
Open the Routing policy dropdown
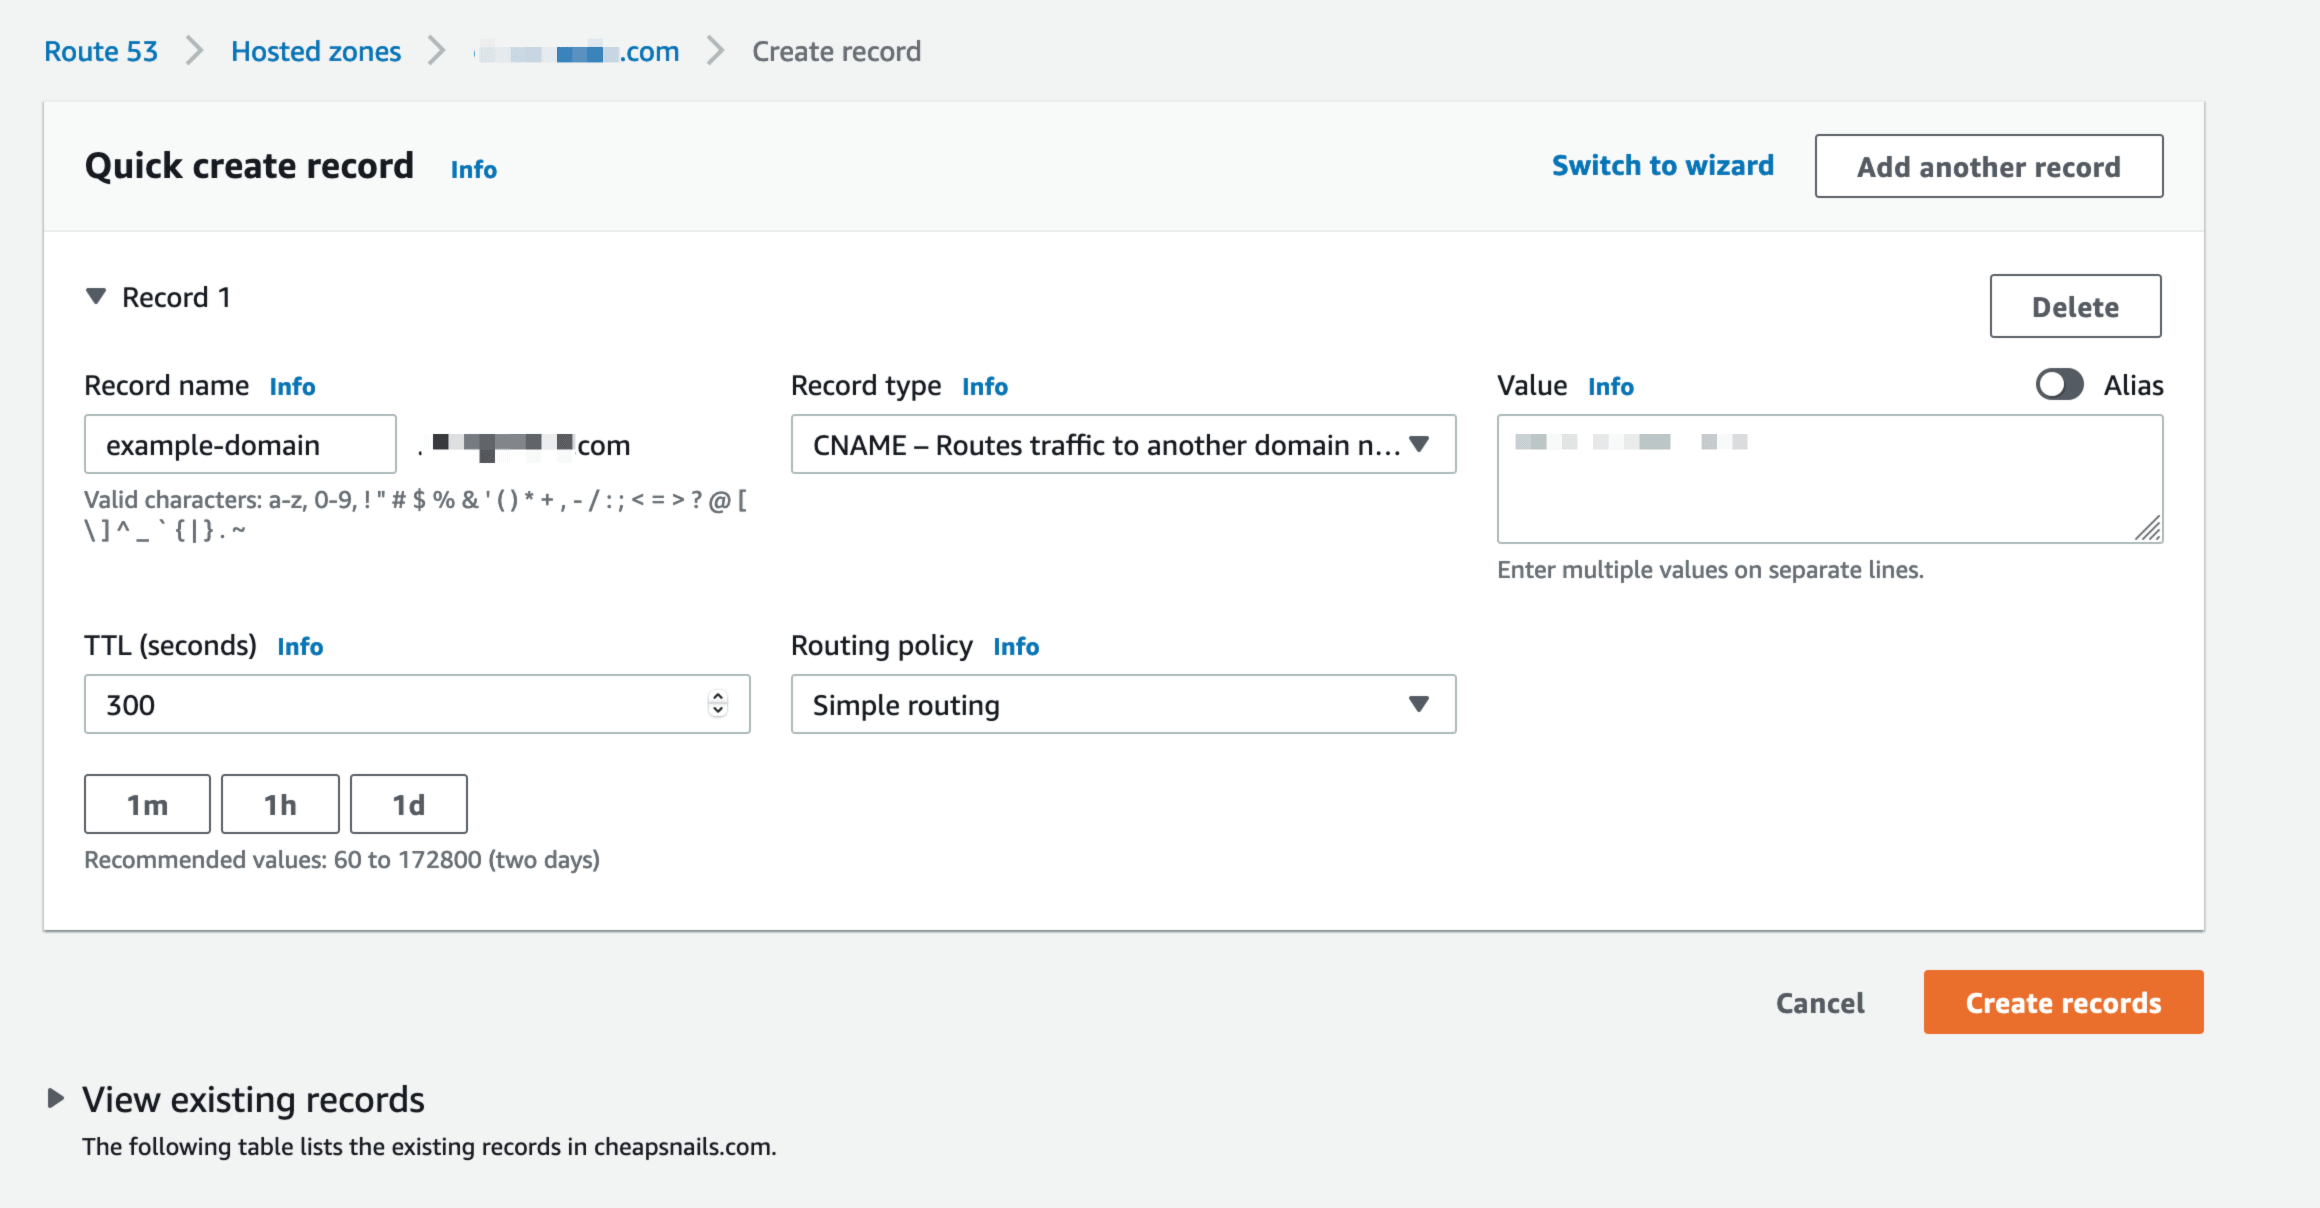[x=1122, y=705]
